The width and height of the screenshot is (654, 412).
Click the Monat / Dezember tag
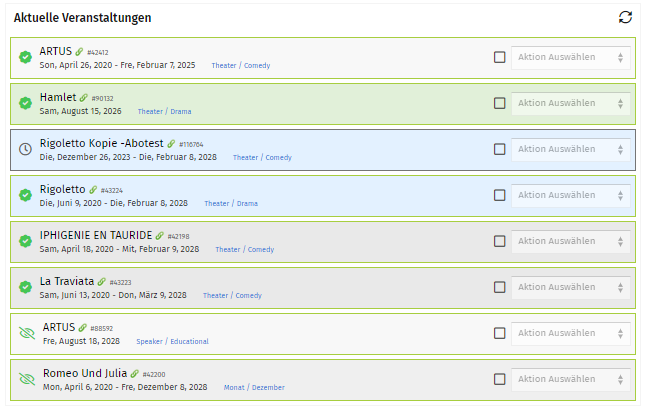pos(252,388)
